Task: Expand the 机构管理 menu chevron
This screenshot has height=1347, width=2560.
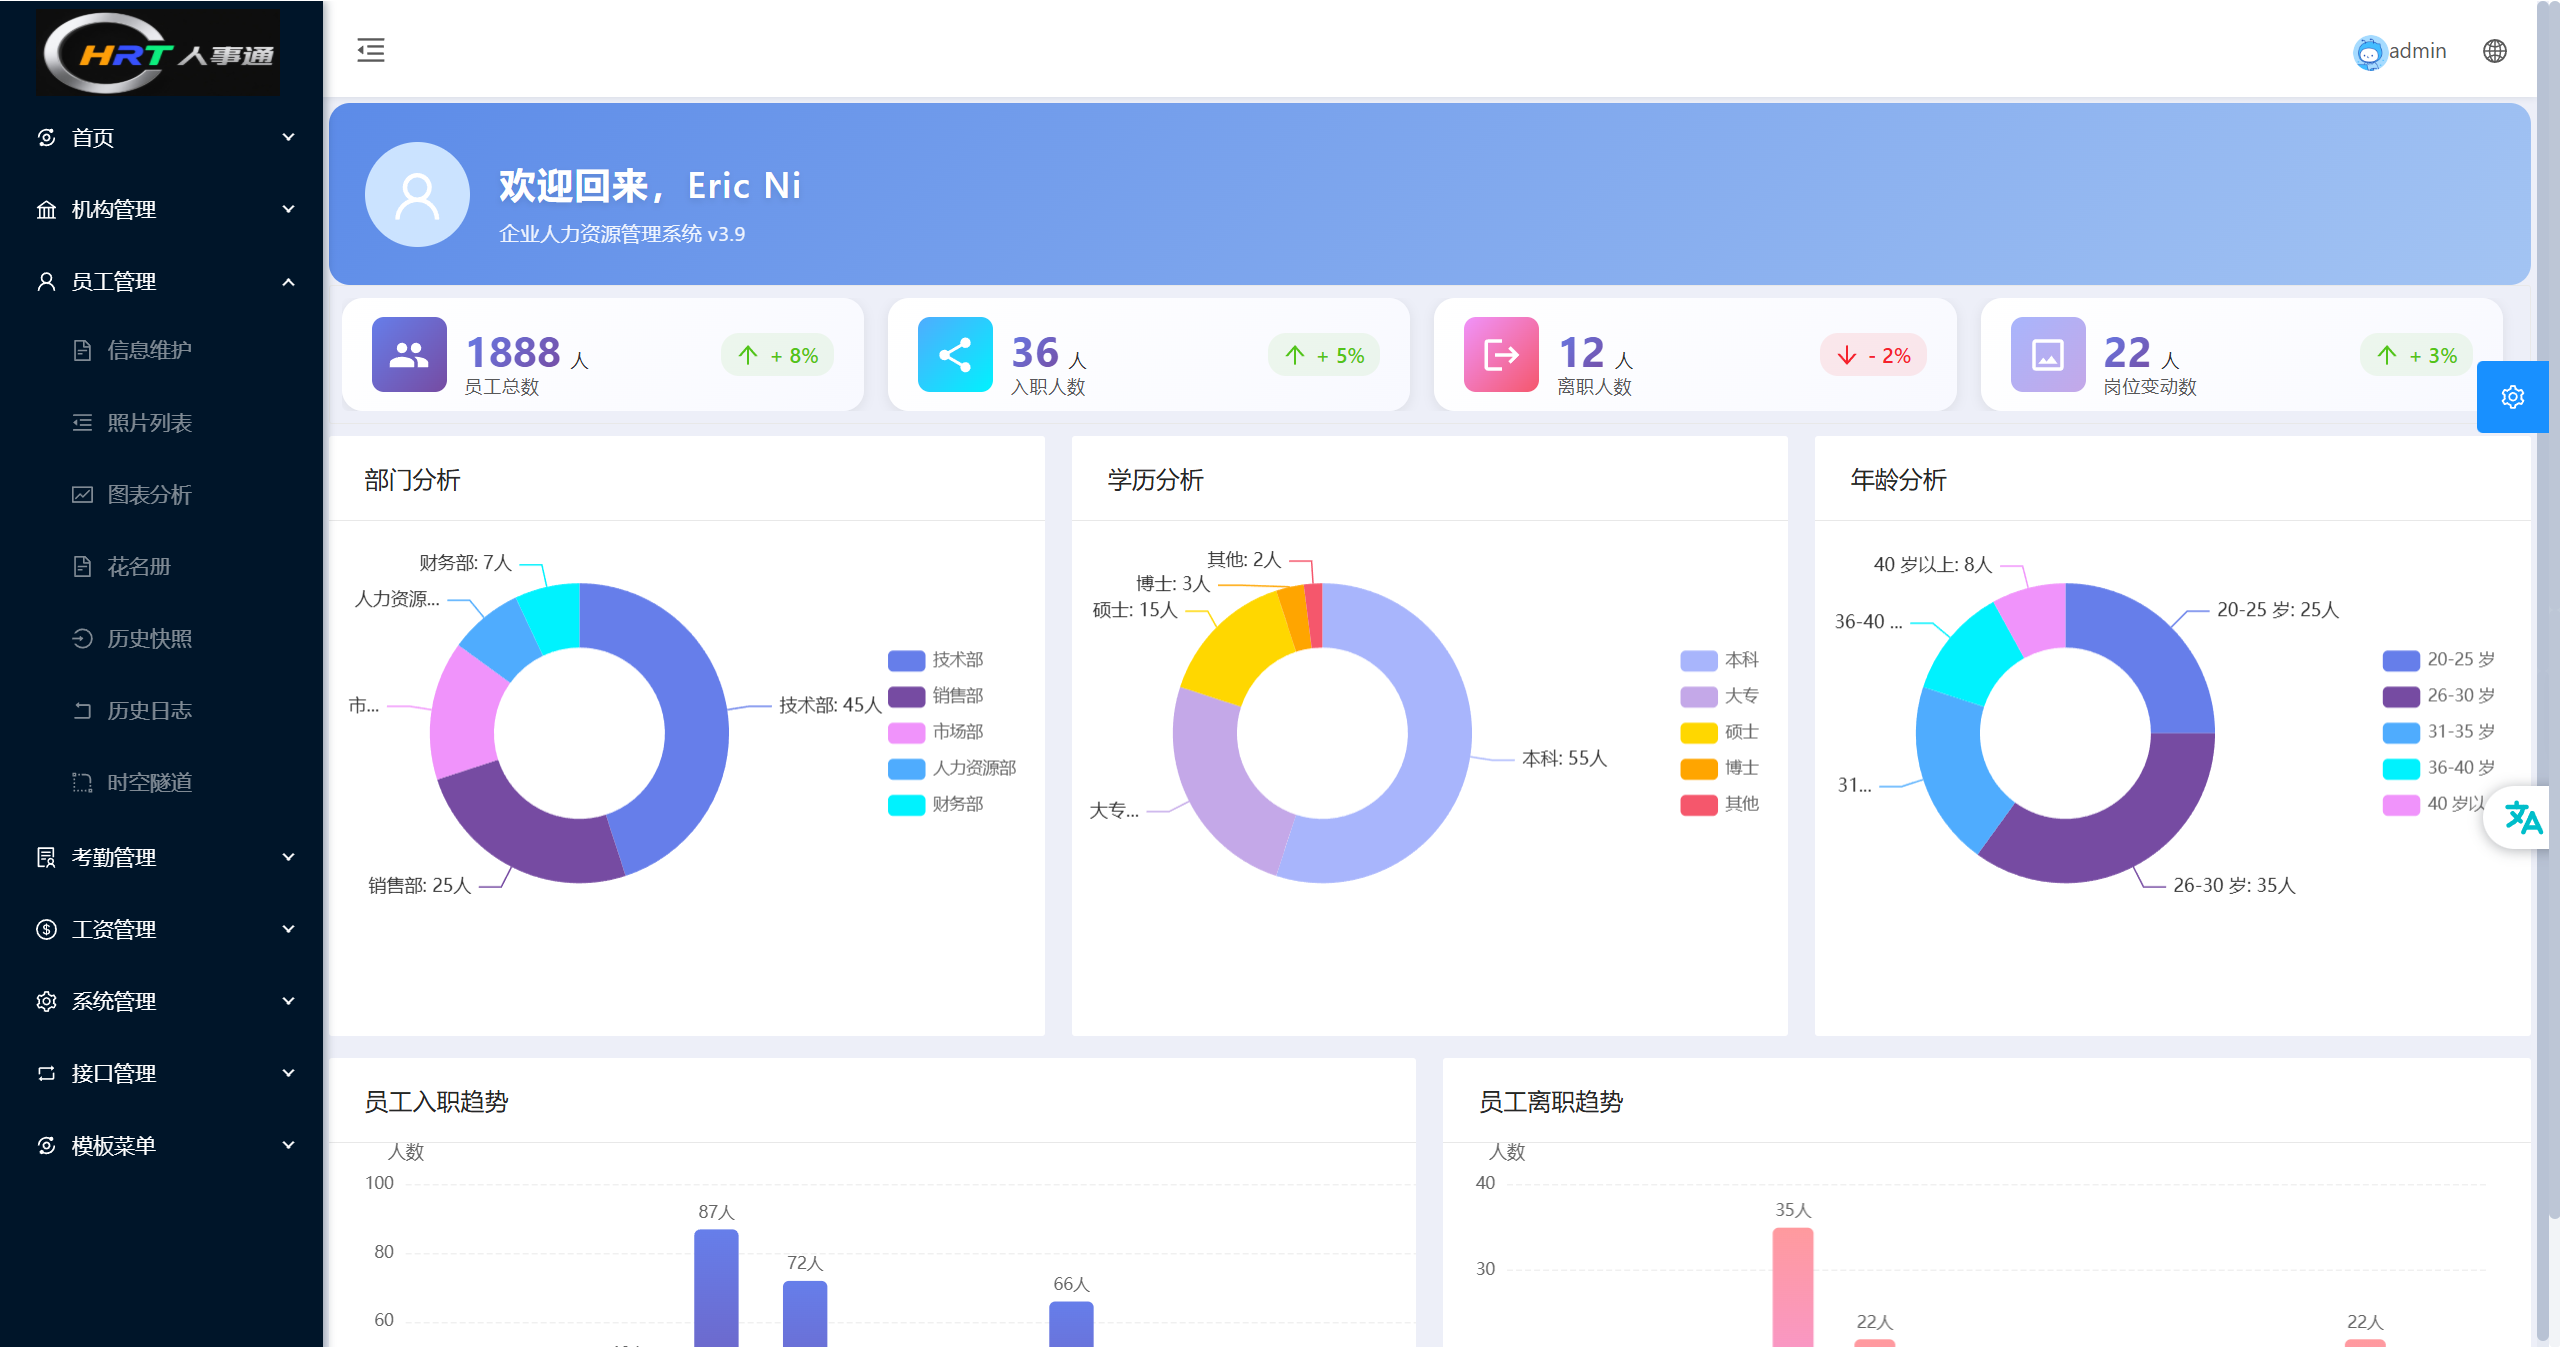Action: (x=289, y=209)
